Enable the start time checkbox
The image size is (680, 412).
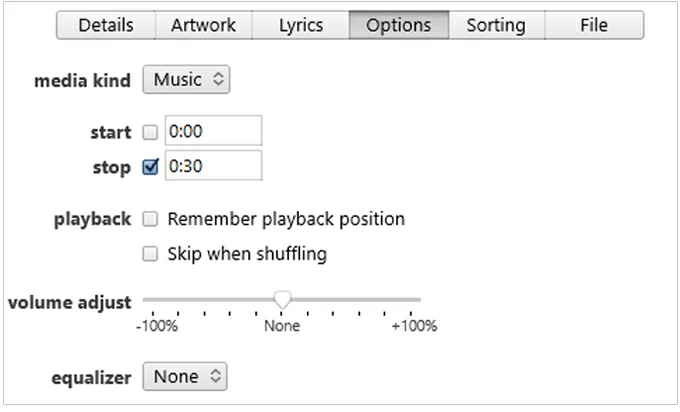(x=151, y=132)
